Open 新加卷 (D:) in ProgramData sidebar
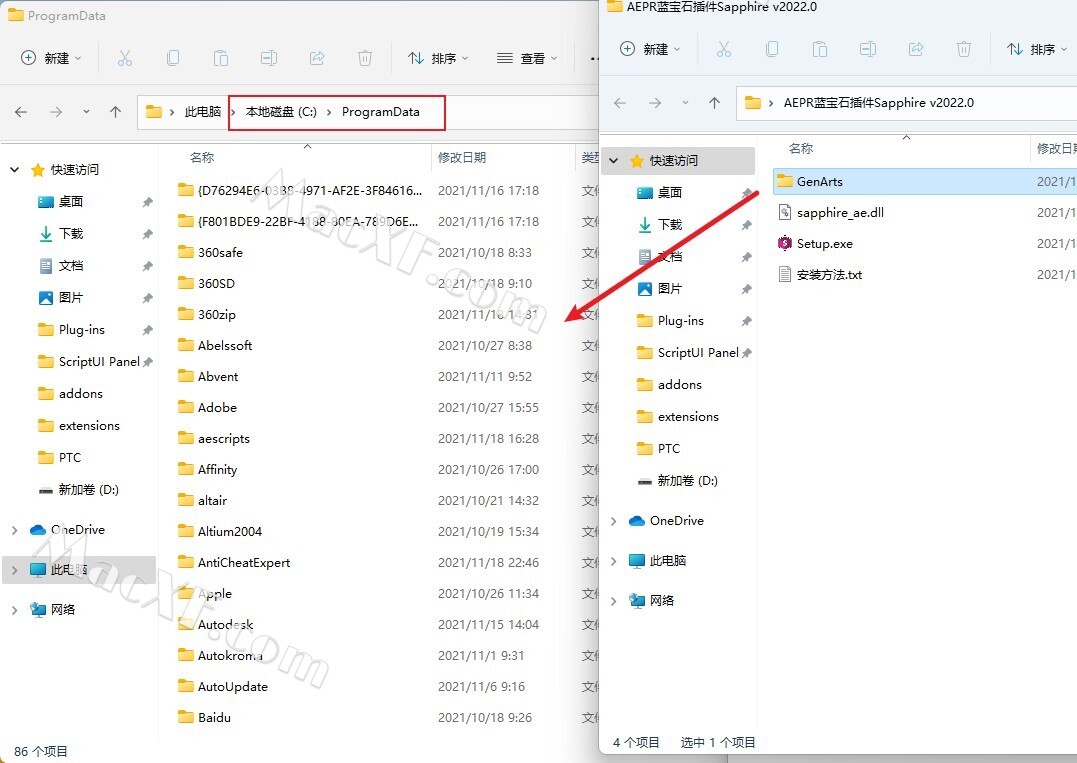This screenshot has width=1077, height=763. pyautogui.click(x=89, y=490)
